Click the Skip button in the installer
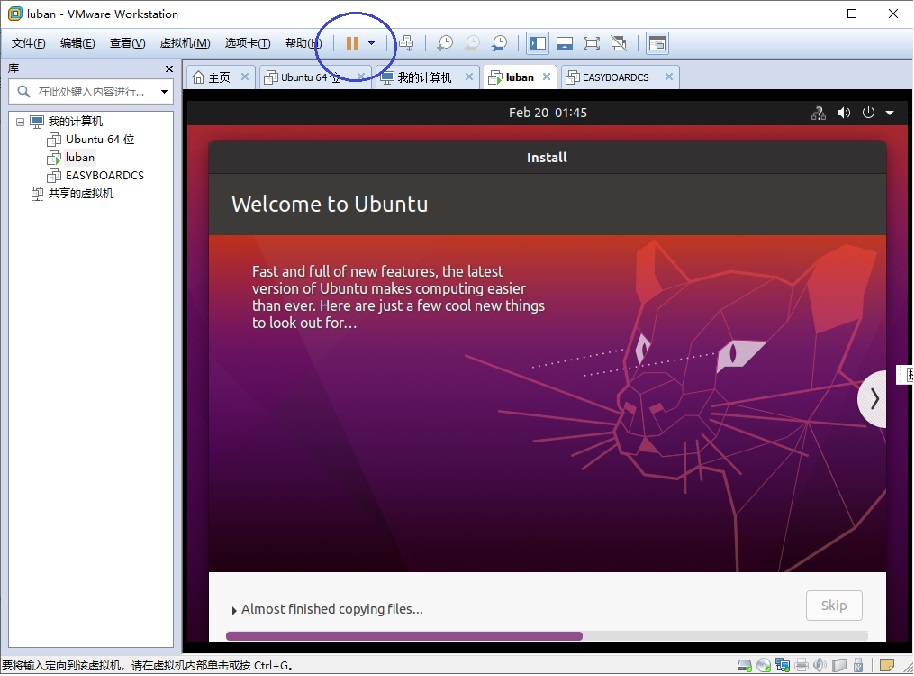The height and width of the screenshot is (676, 914). 834,605
